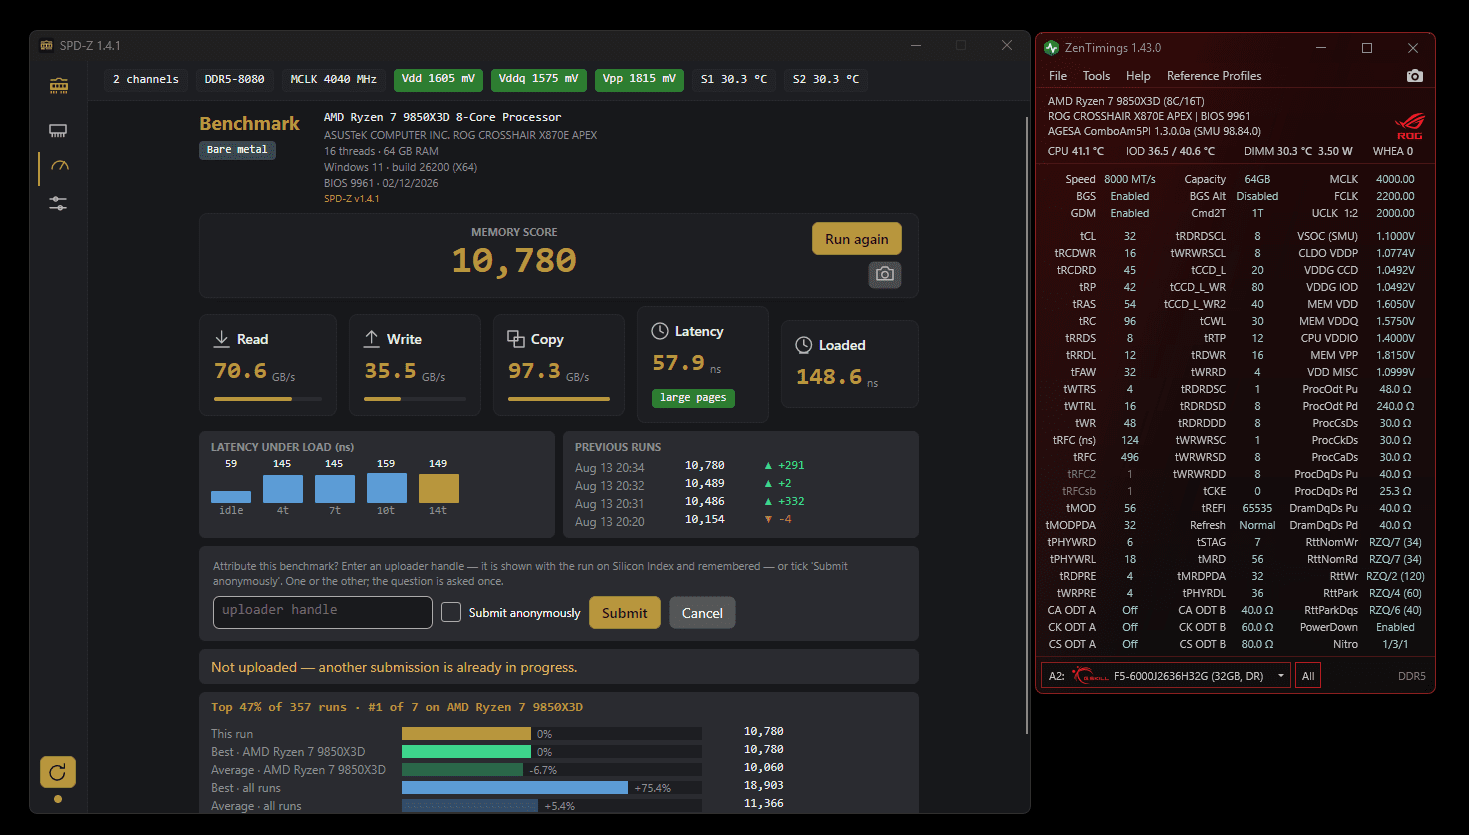Click the Vdd 1605 mV chip

[x=438, y=79]
